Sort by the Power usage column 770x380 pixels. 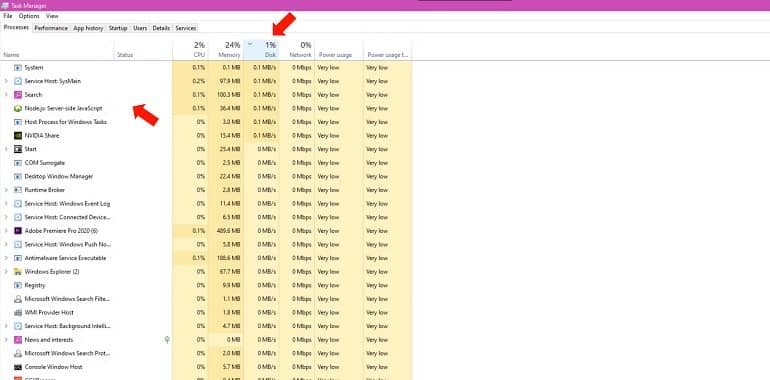click(x=339, y=51)
